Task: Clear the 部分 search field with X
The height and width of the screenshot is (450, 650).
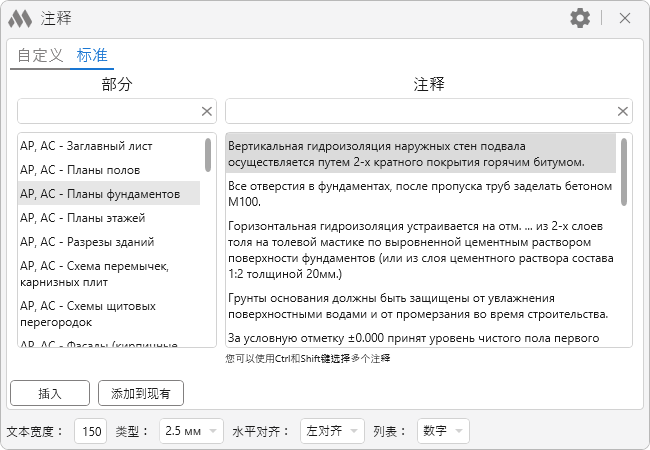Action: pos(207,111)
